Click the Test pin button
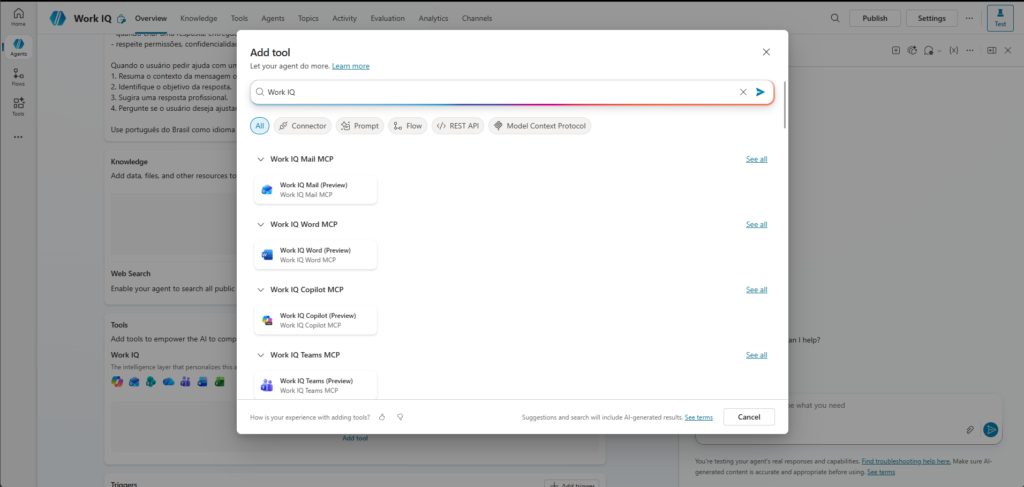 tap(1000, 18)
